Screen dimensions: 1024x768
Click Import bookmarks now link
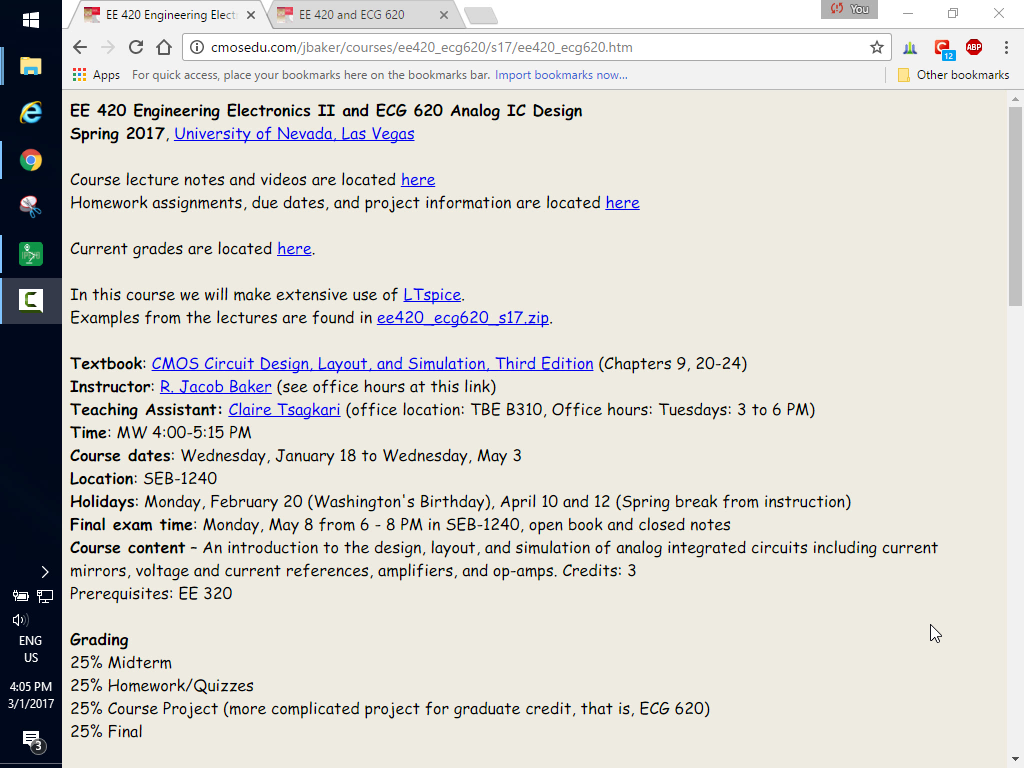point(561,75)
